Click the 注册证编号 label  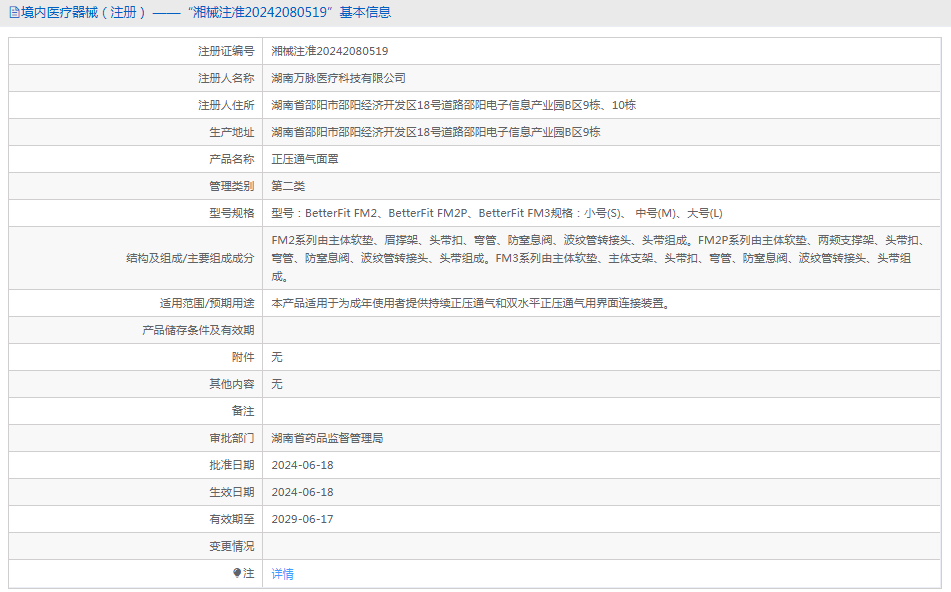click(226, 51)
